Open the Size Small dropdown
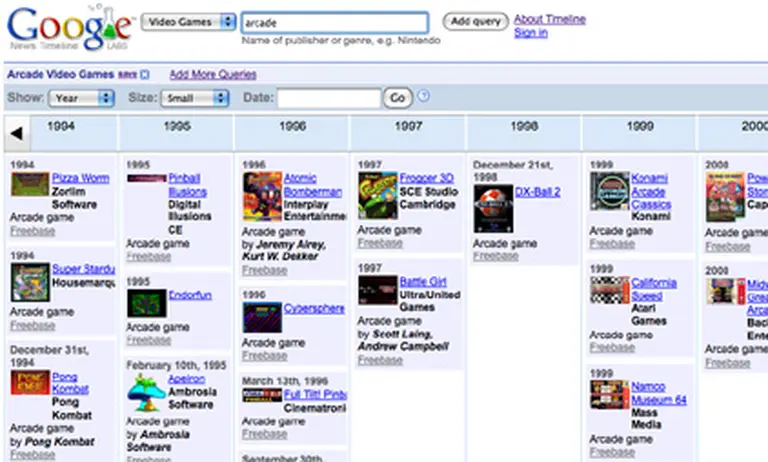768x462 pixels. [193, 98]
